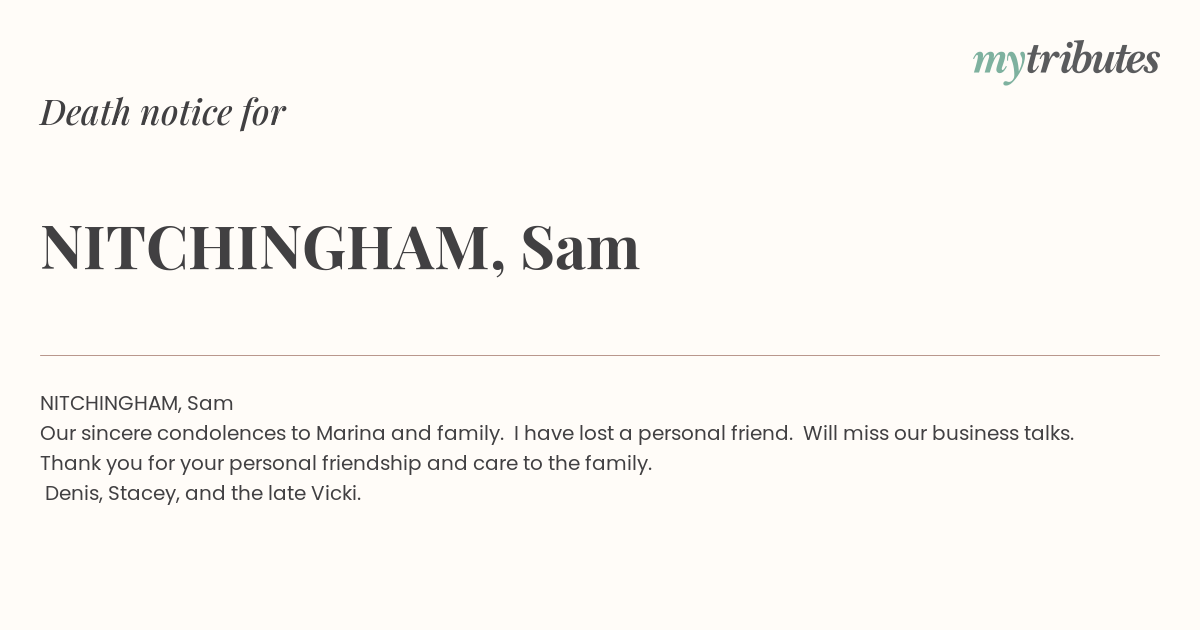
Task: Click the word "Sam" in the large title
Action: click(x=580, y=247)
